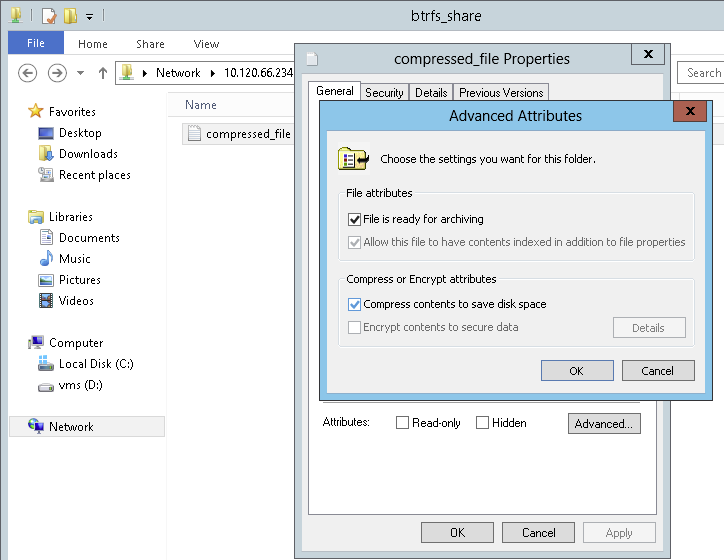Switch to the Security tab
Image resolution: width=724 pixels, height=560 pixels.
pos(384,92)
